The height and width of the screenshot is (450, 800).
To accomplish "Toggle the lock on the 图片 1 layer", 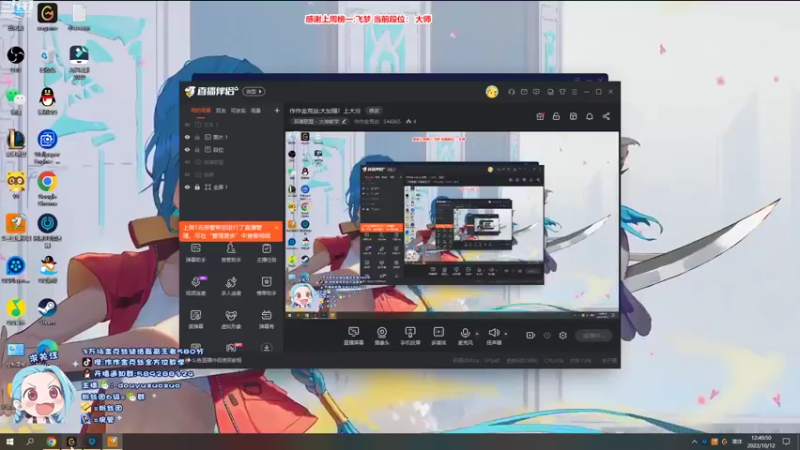I will [x=197, y=137].
